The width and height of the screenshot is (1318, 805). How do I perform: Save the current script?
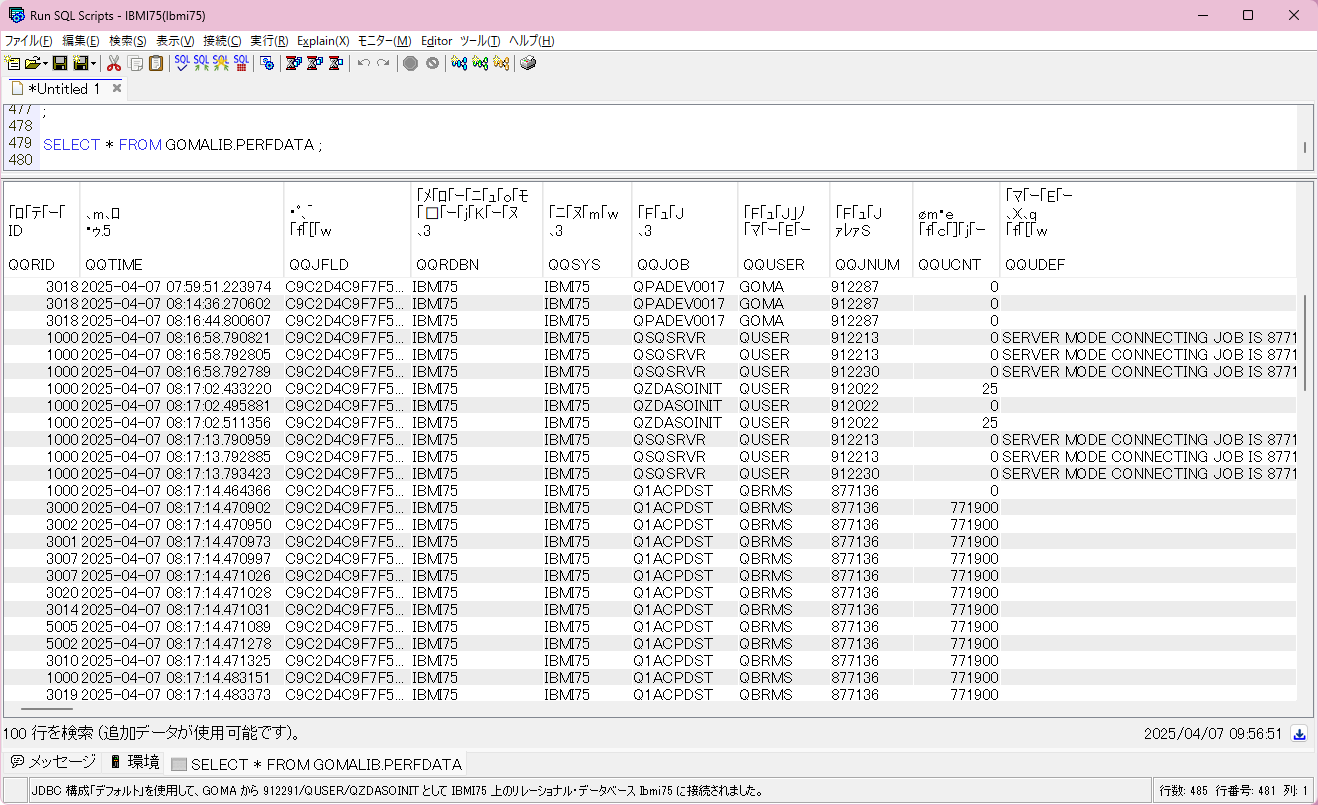tap(60, 63)
